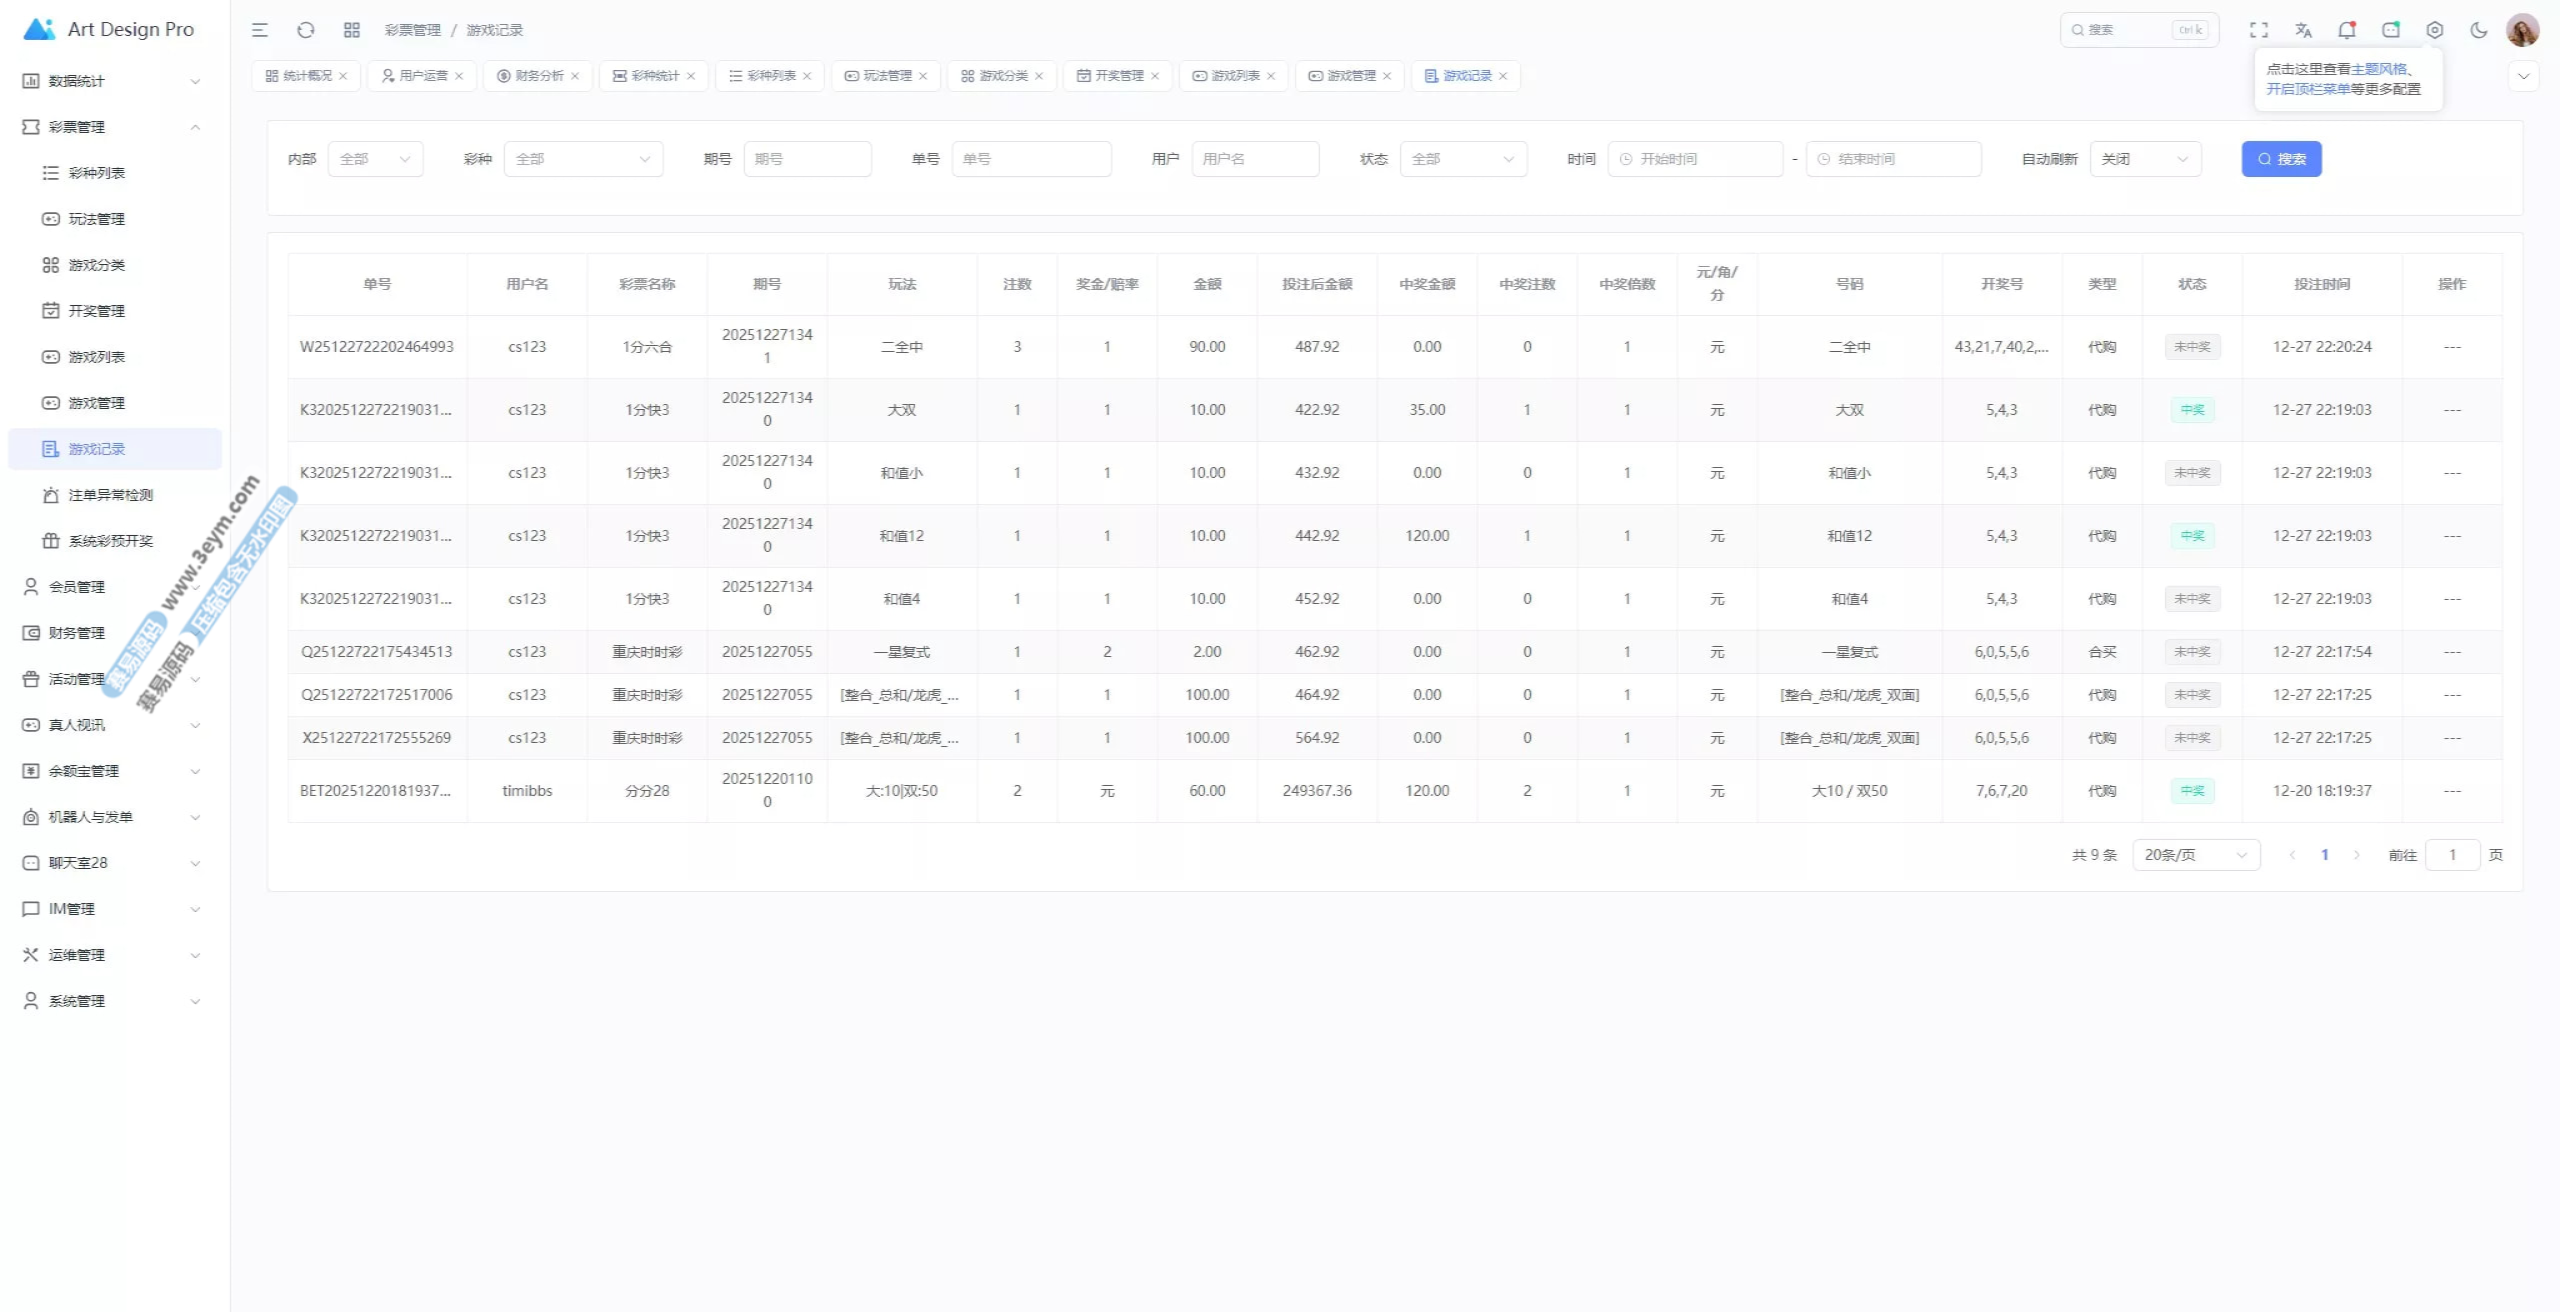Image resolution: width=2560 pixels, height=1312 pixels.
Task: Open the notifications bell icon
Action: tap(2347, 30)
